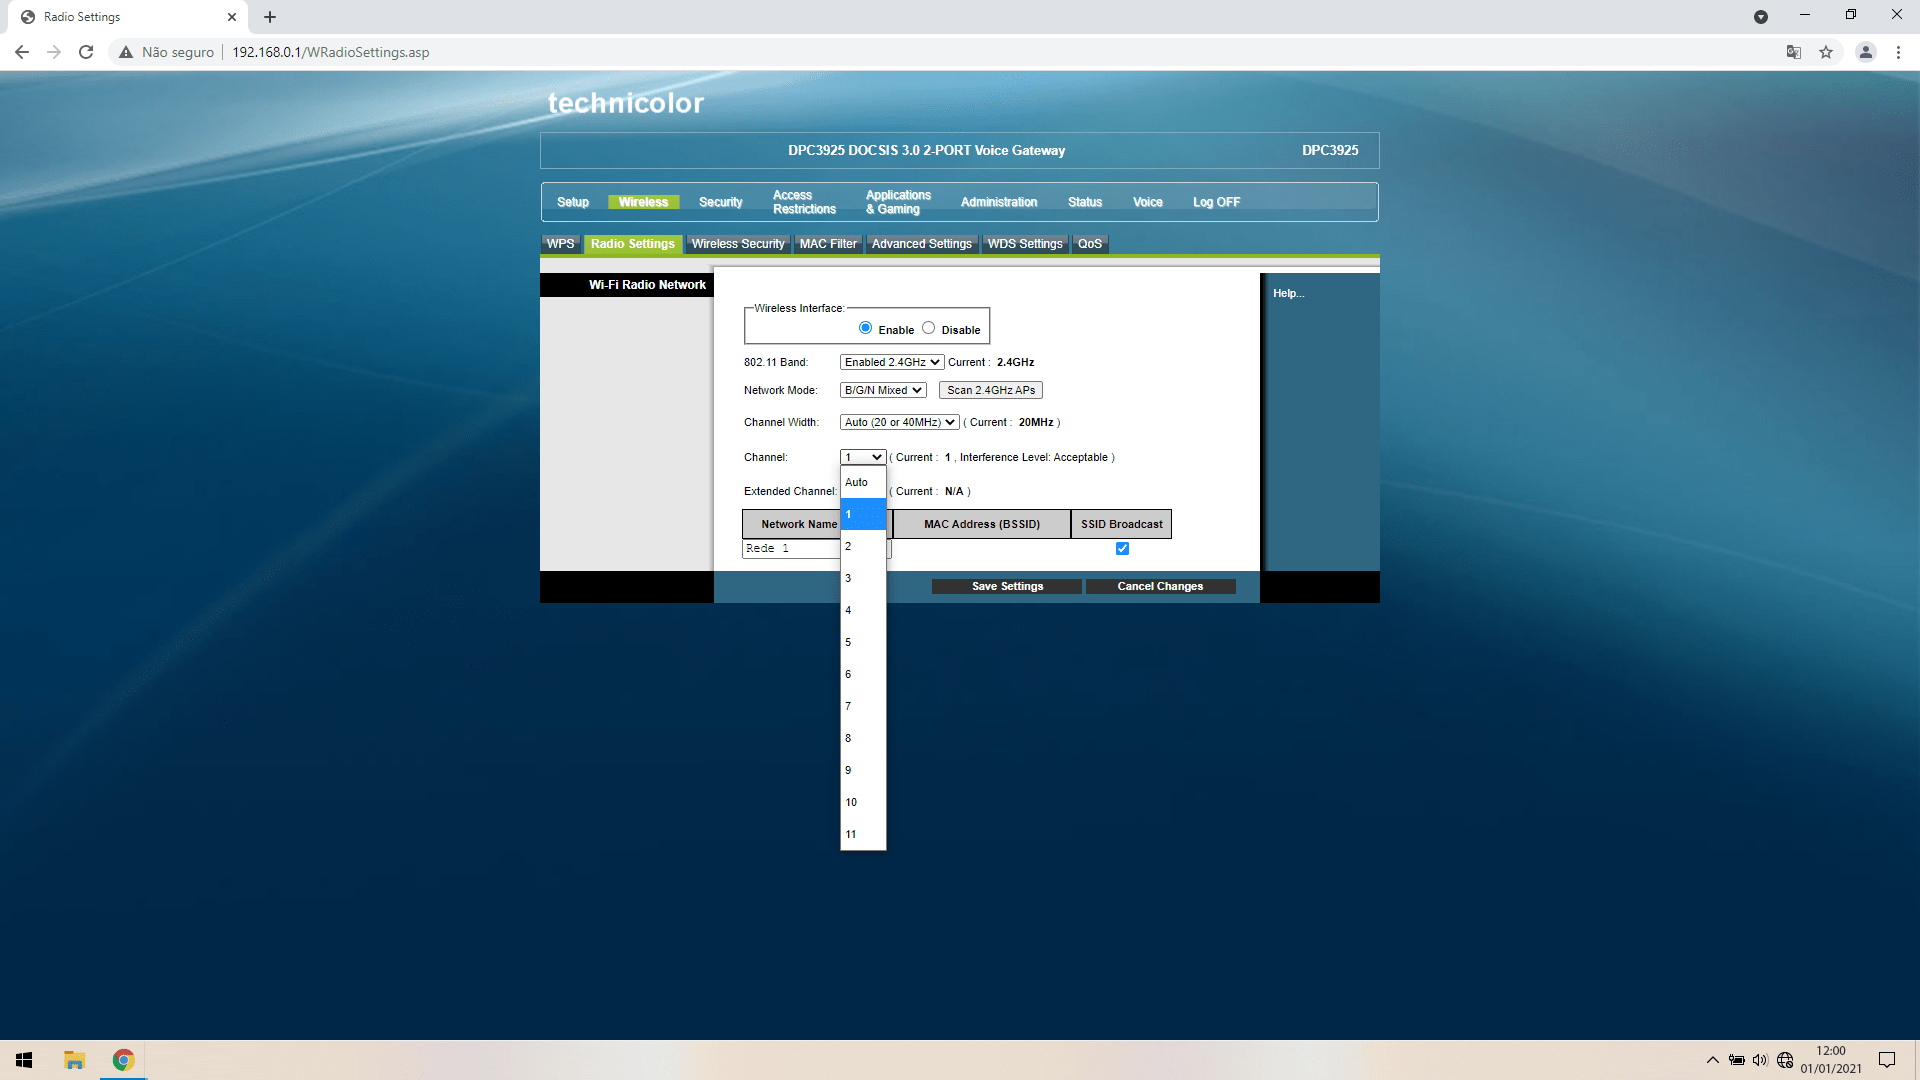Navigate to the Security menu icon

720,202
